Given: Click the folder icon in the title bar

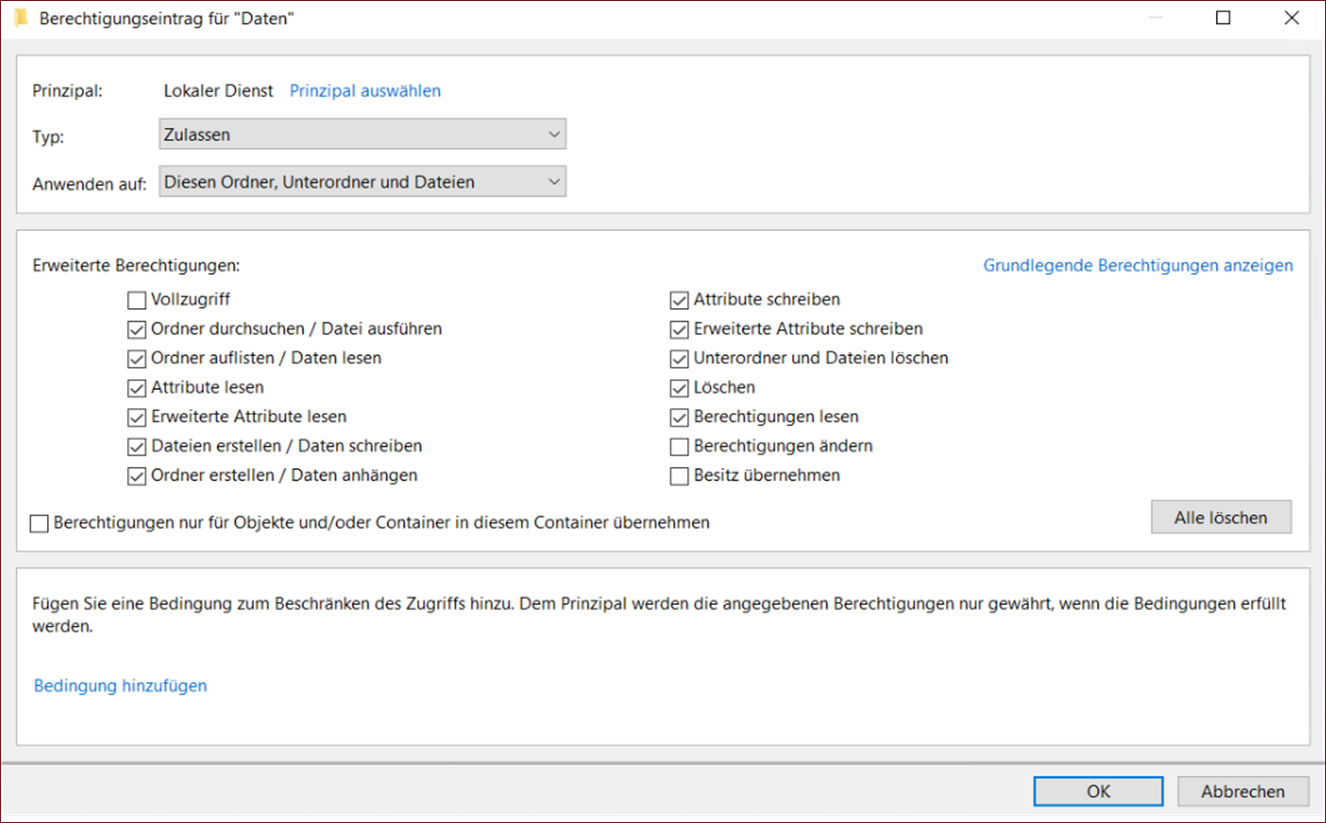Looking at the screenshot, I should click(x=21, y=19).
